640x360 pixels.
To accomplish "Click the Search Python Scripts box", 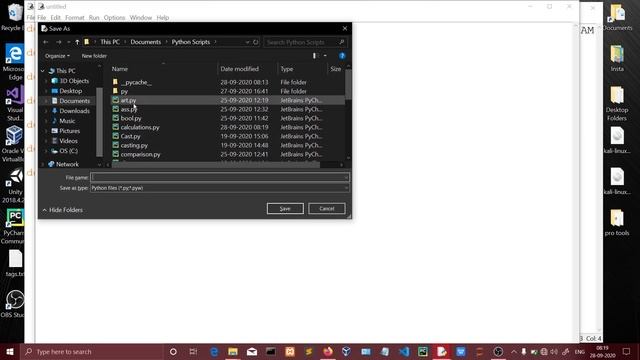I will [x=305, y=42].
